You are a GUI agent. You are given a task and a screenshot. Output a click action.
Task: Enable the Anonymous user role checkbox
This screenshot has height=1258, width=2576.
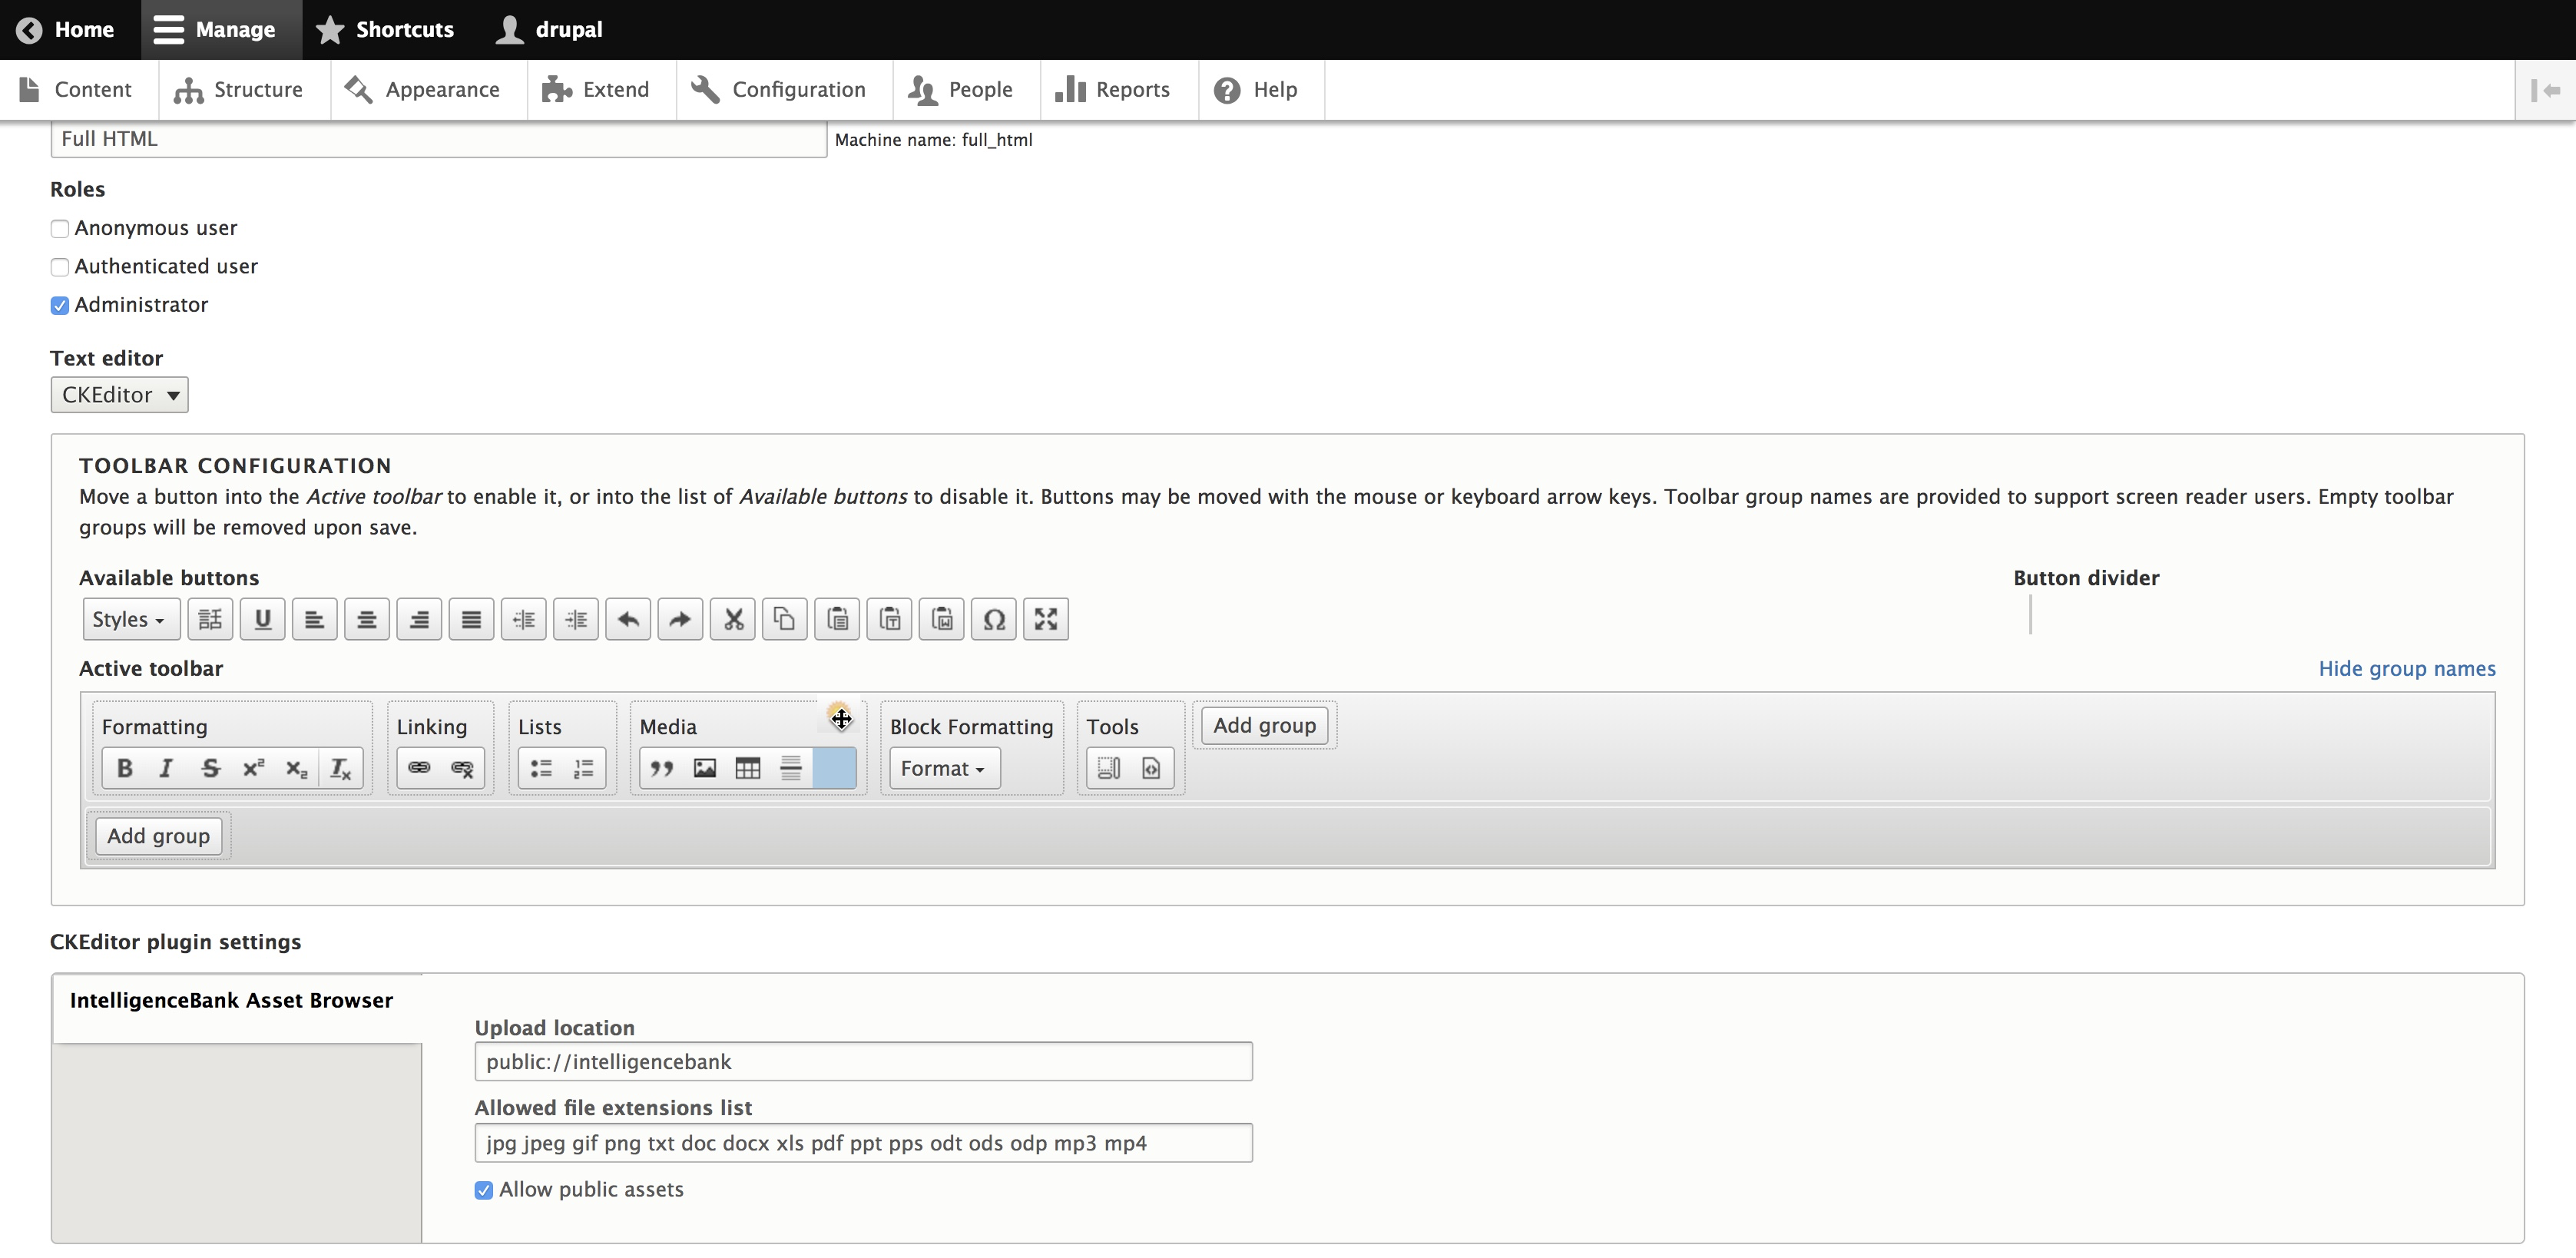60,229
